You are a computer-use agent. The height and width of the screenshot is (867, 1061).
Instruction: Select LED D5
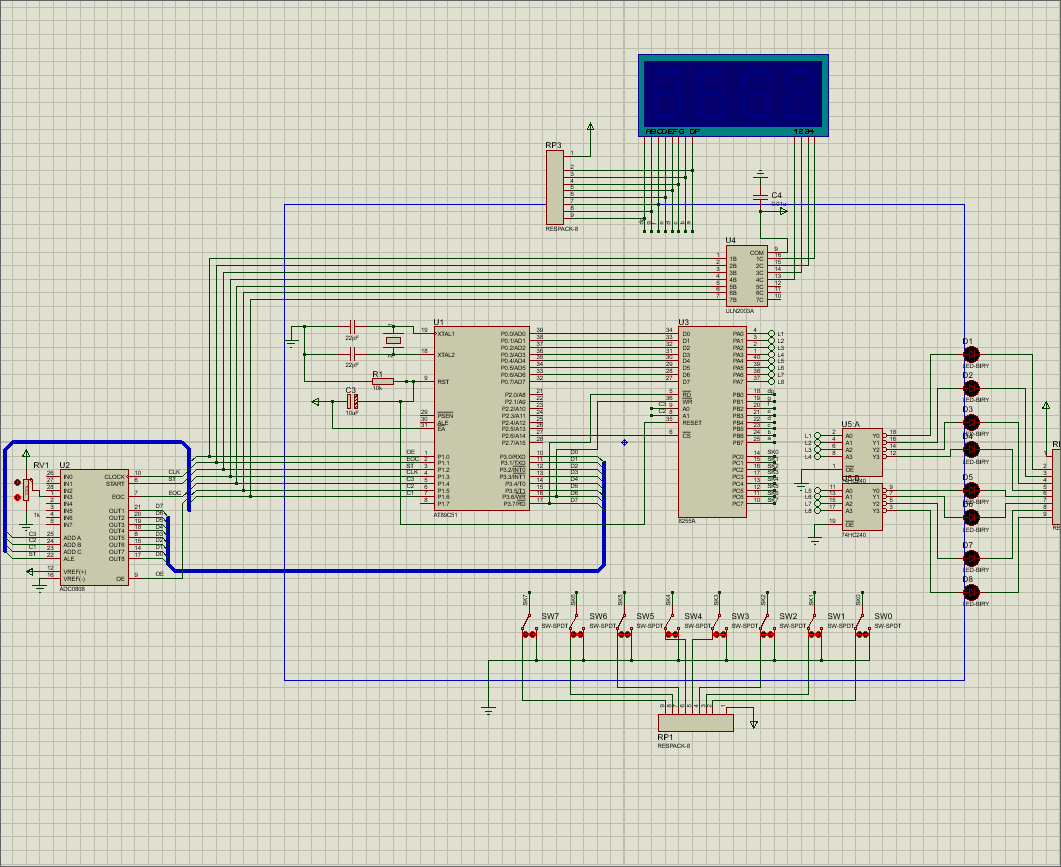tap(971, 491)
